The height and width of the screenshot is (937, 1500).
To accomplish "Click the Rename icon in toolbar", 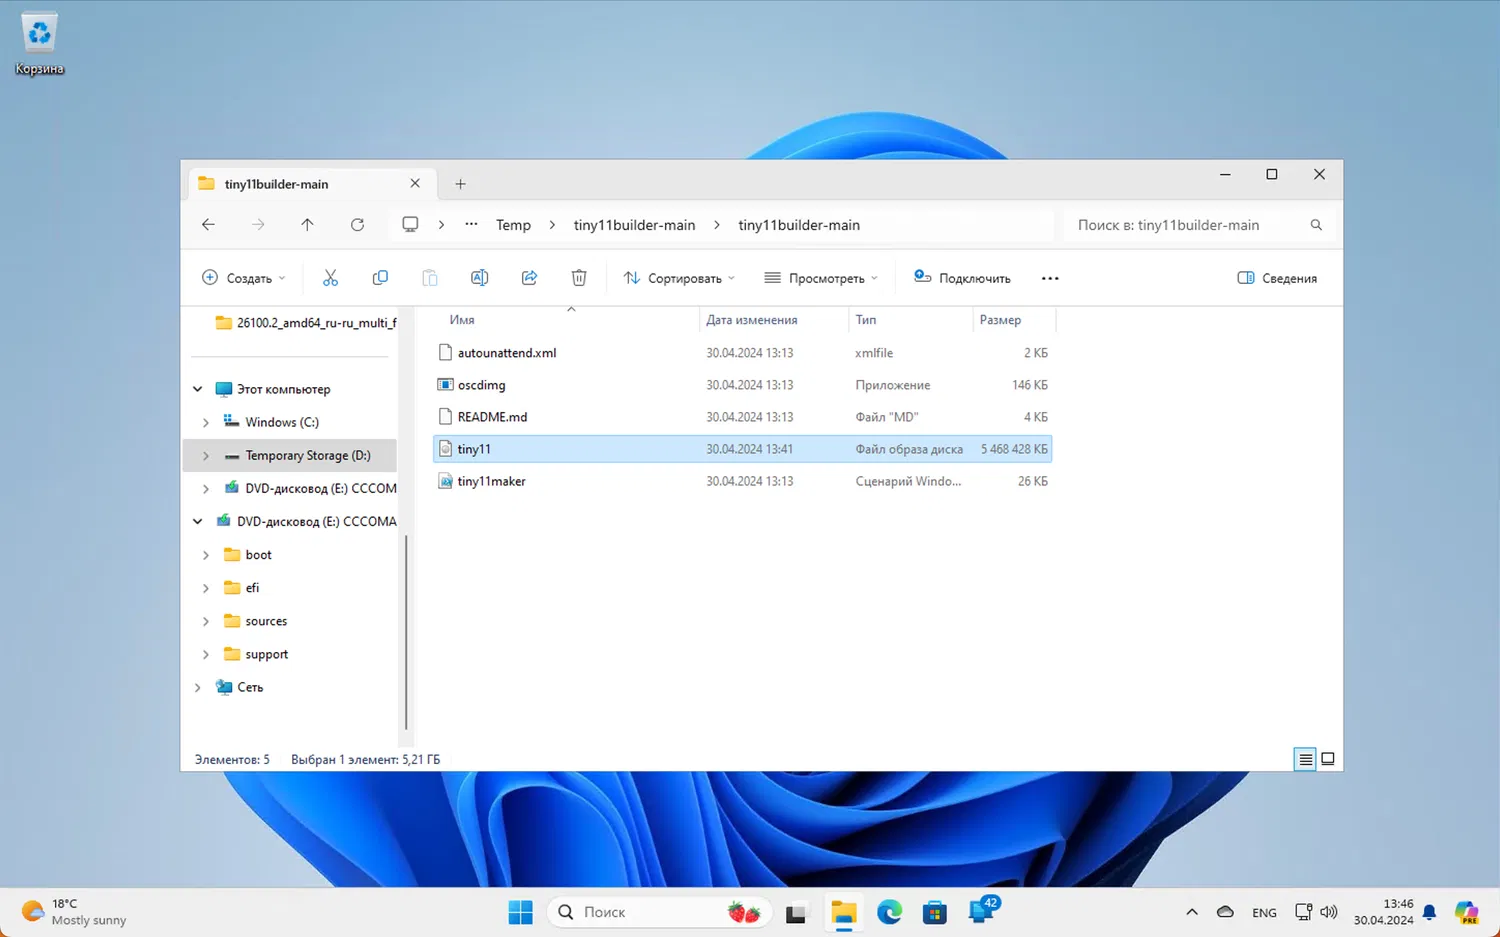I will coord(480,278).
